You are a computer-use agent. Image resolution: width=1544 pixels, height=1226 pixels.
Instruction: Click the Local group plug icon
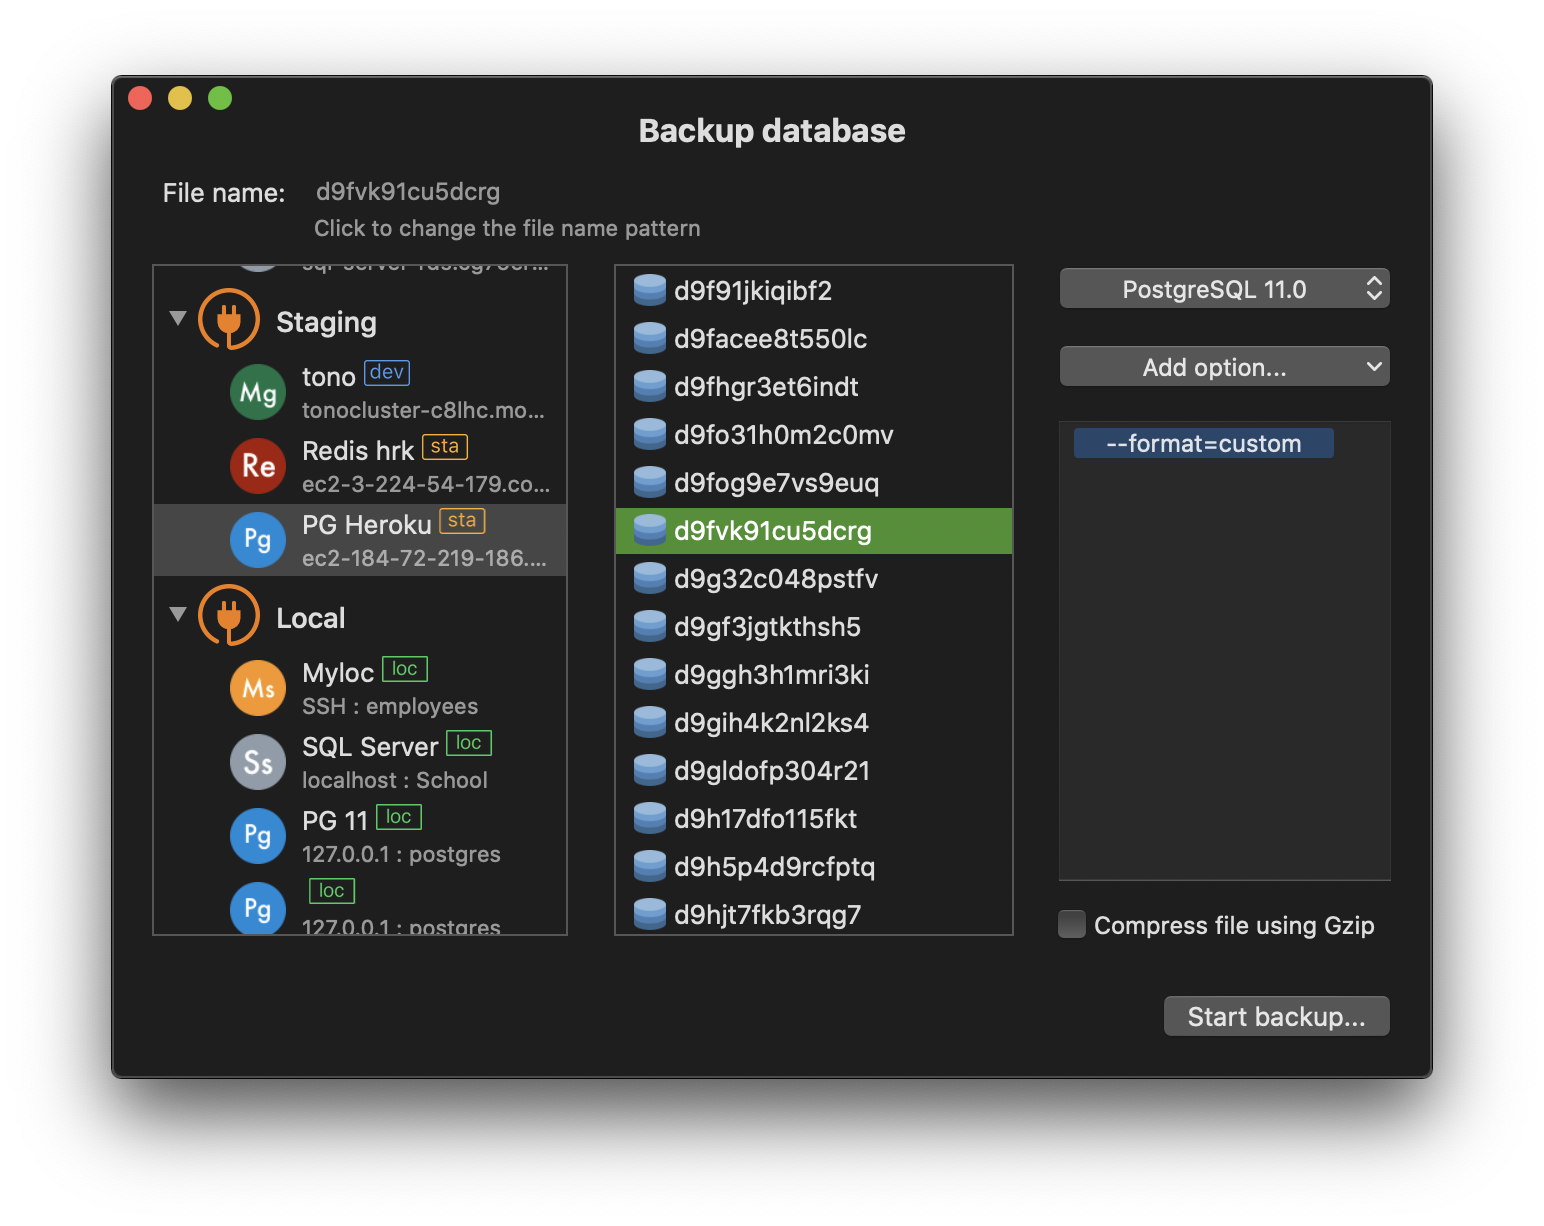[227, 615]
